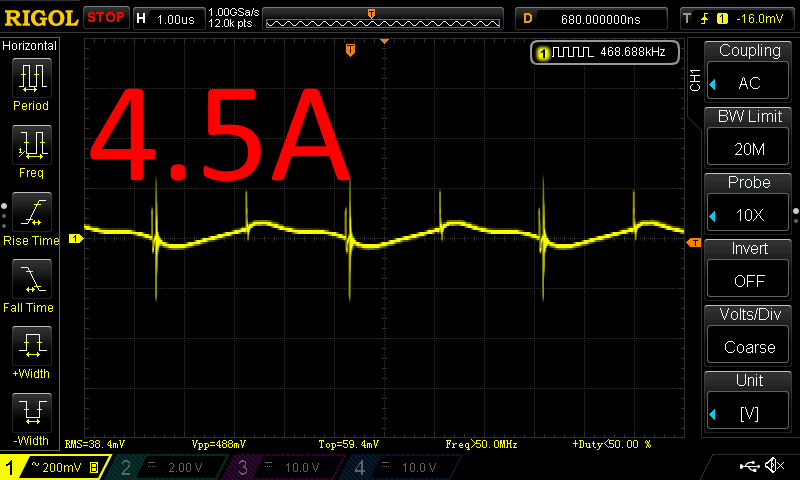Click the channel 1 ground level marker

[76, 239]
